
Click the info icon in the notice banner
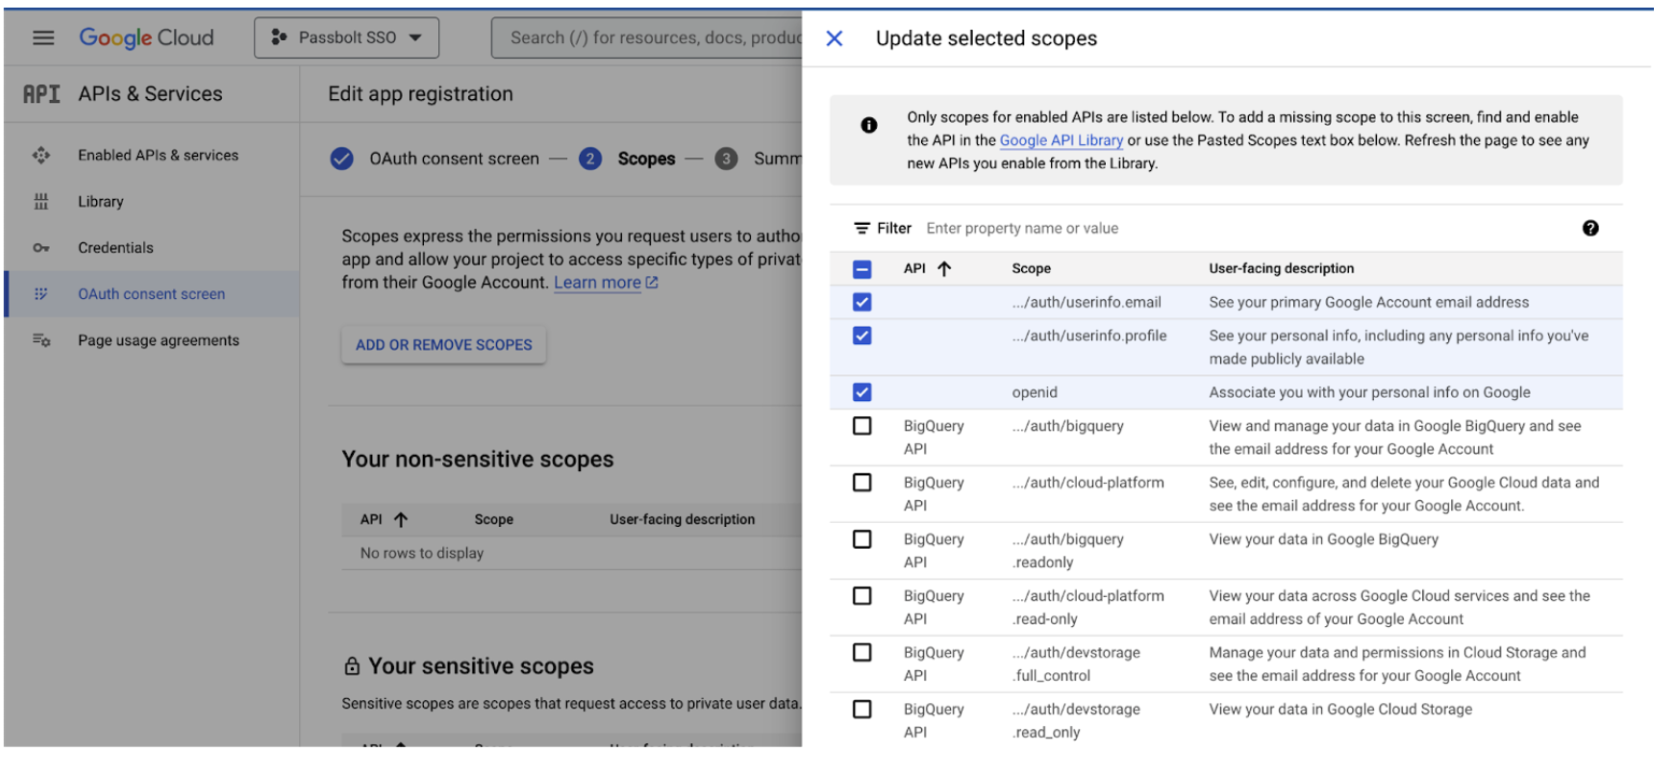[869, 125]
